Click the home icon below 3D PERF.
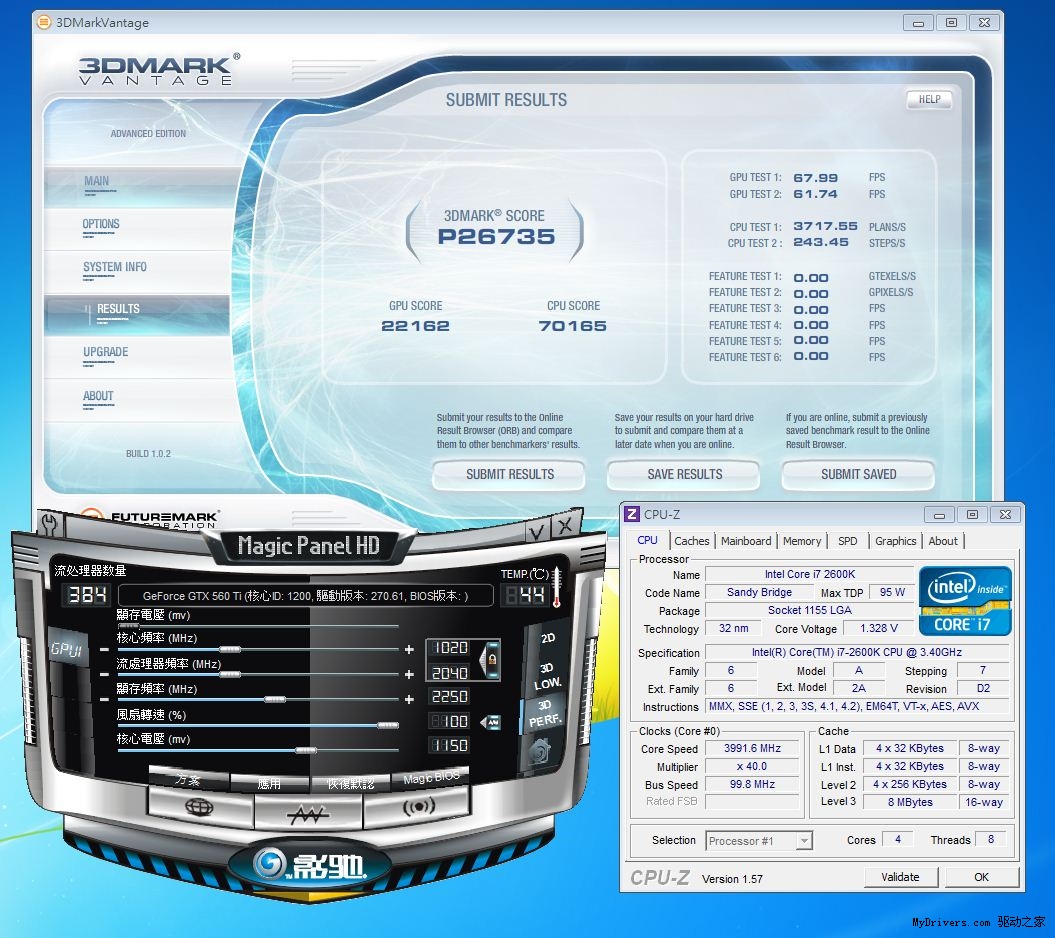This screenshot has width=1055, height=938. click(539, 750)
